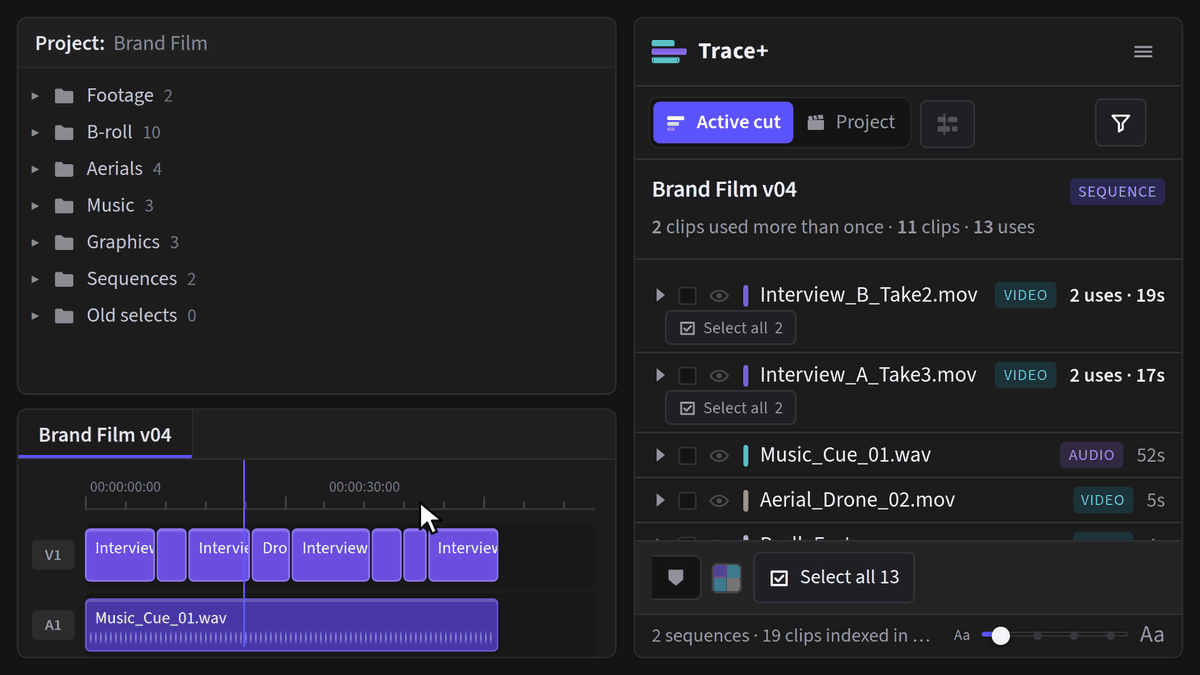
Task: Click the Sequences folder icon
Action: 64,279
